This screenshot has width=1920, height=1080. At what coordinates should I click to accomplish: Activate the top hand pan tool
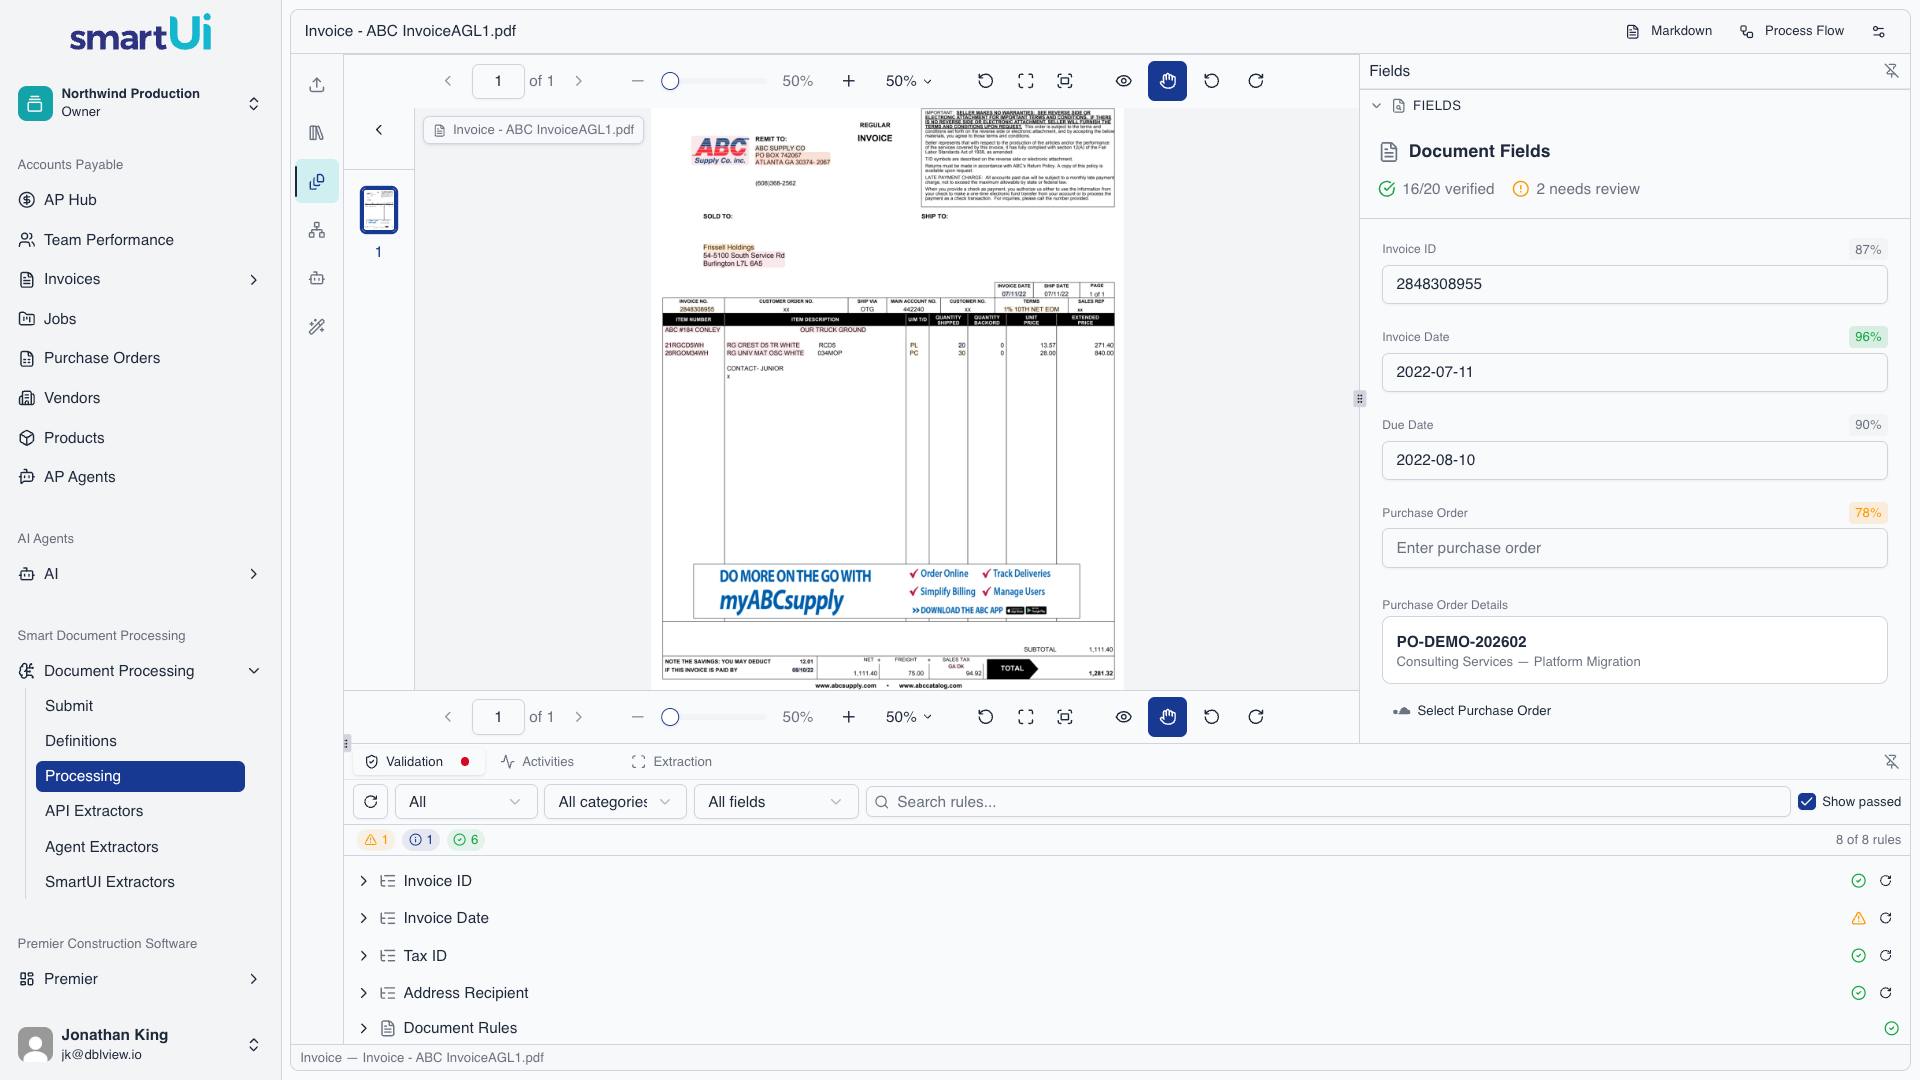[1167, 81]
